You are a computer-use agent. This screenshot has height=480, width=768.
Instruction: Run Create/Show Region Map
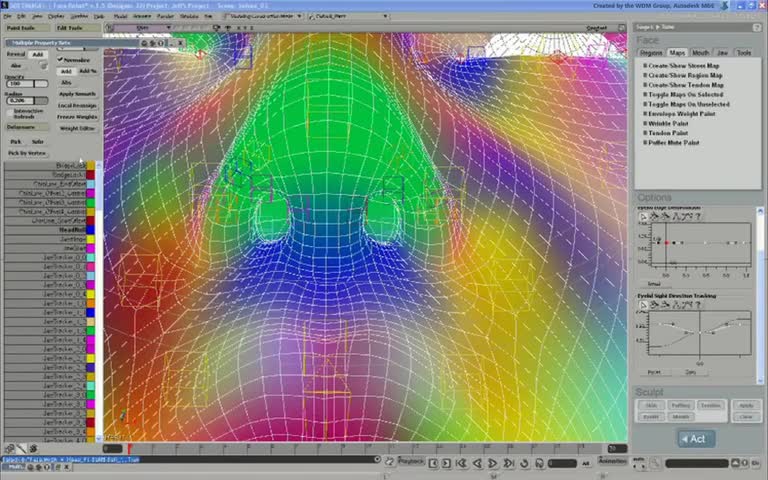pos(683,75)
